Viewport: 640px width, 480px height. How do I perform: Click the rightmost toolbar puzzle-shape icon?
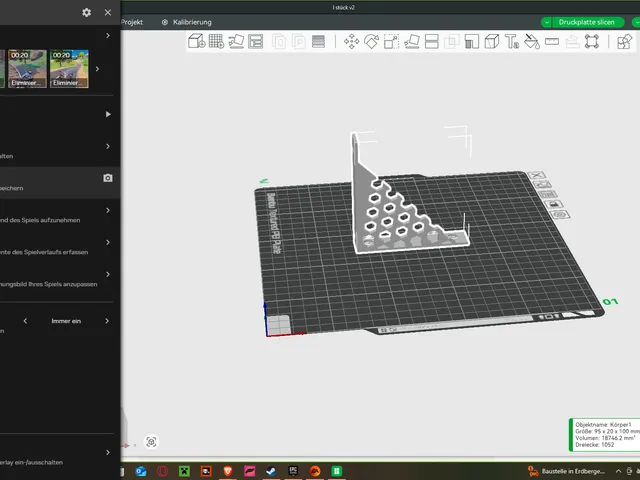624,42
